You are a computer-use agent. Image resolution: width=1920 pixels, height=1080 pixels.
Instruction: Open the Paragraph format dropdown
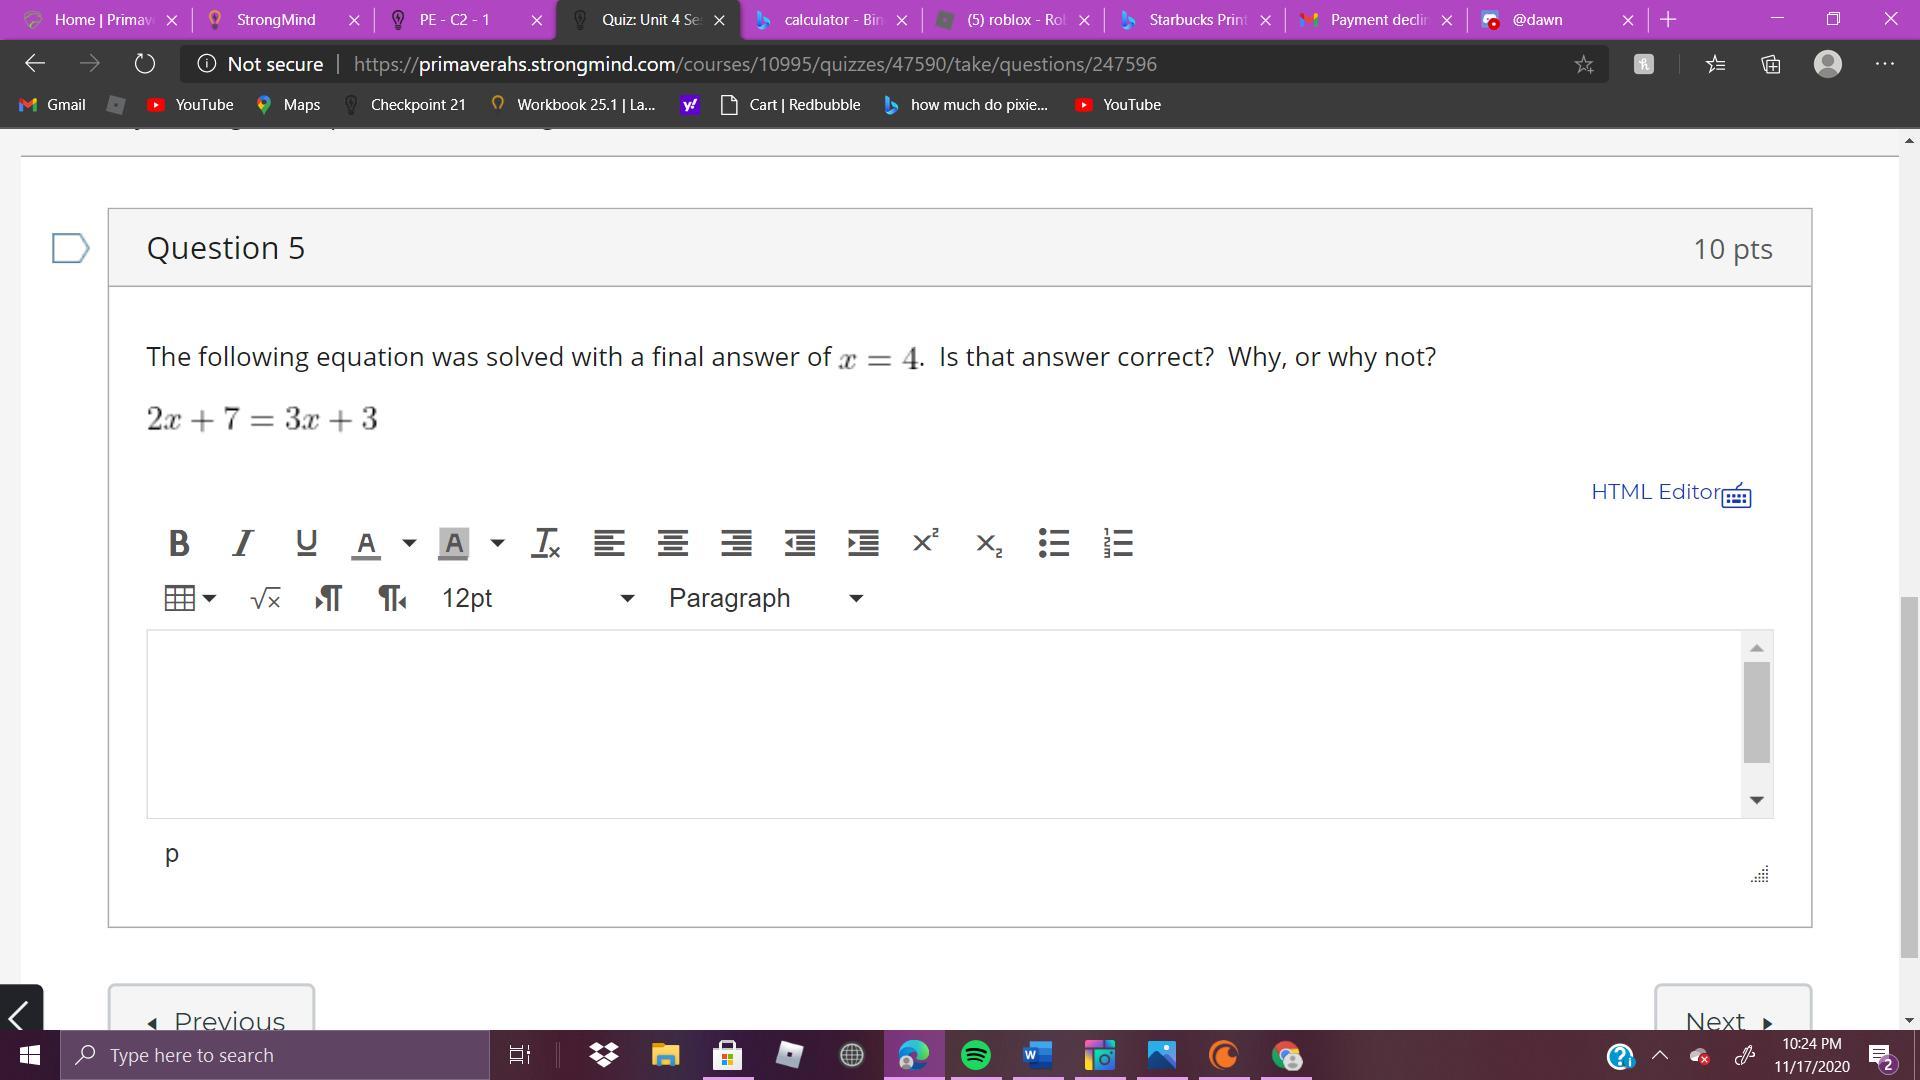coord(765,598)
